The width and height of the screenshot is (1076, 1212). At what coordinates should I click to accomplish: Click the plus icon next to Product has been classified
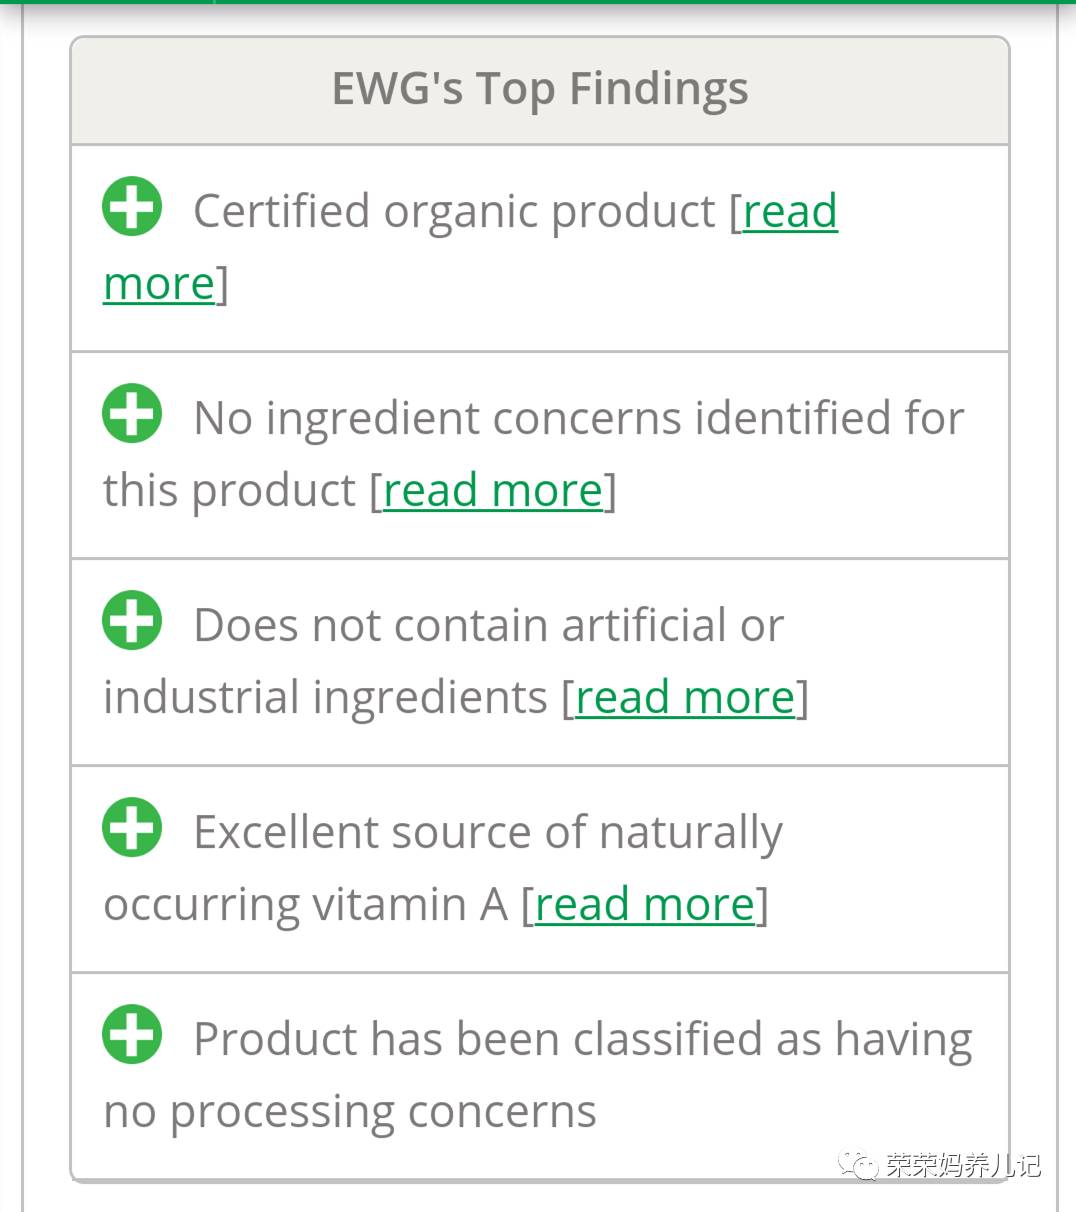(132, 1034)
